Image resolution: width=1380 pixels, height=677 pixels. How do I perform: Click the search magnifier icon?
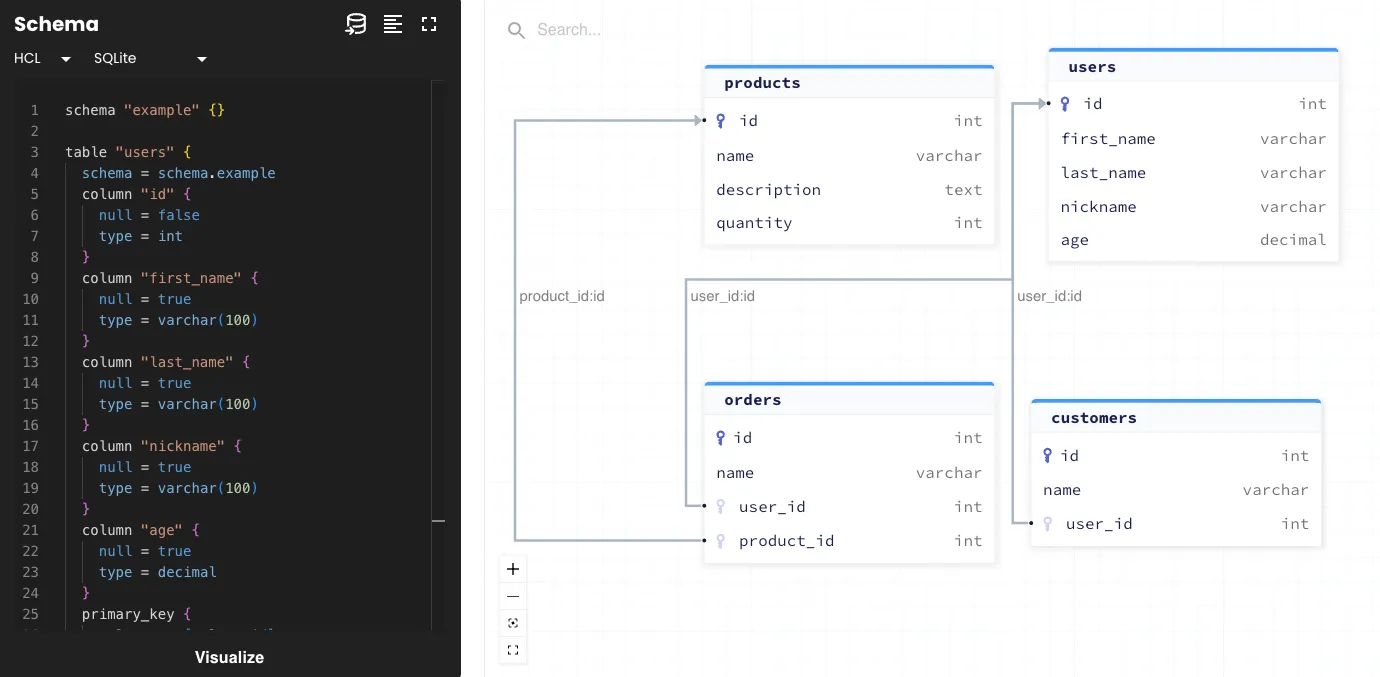tap(516, 31)
